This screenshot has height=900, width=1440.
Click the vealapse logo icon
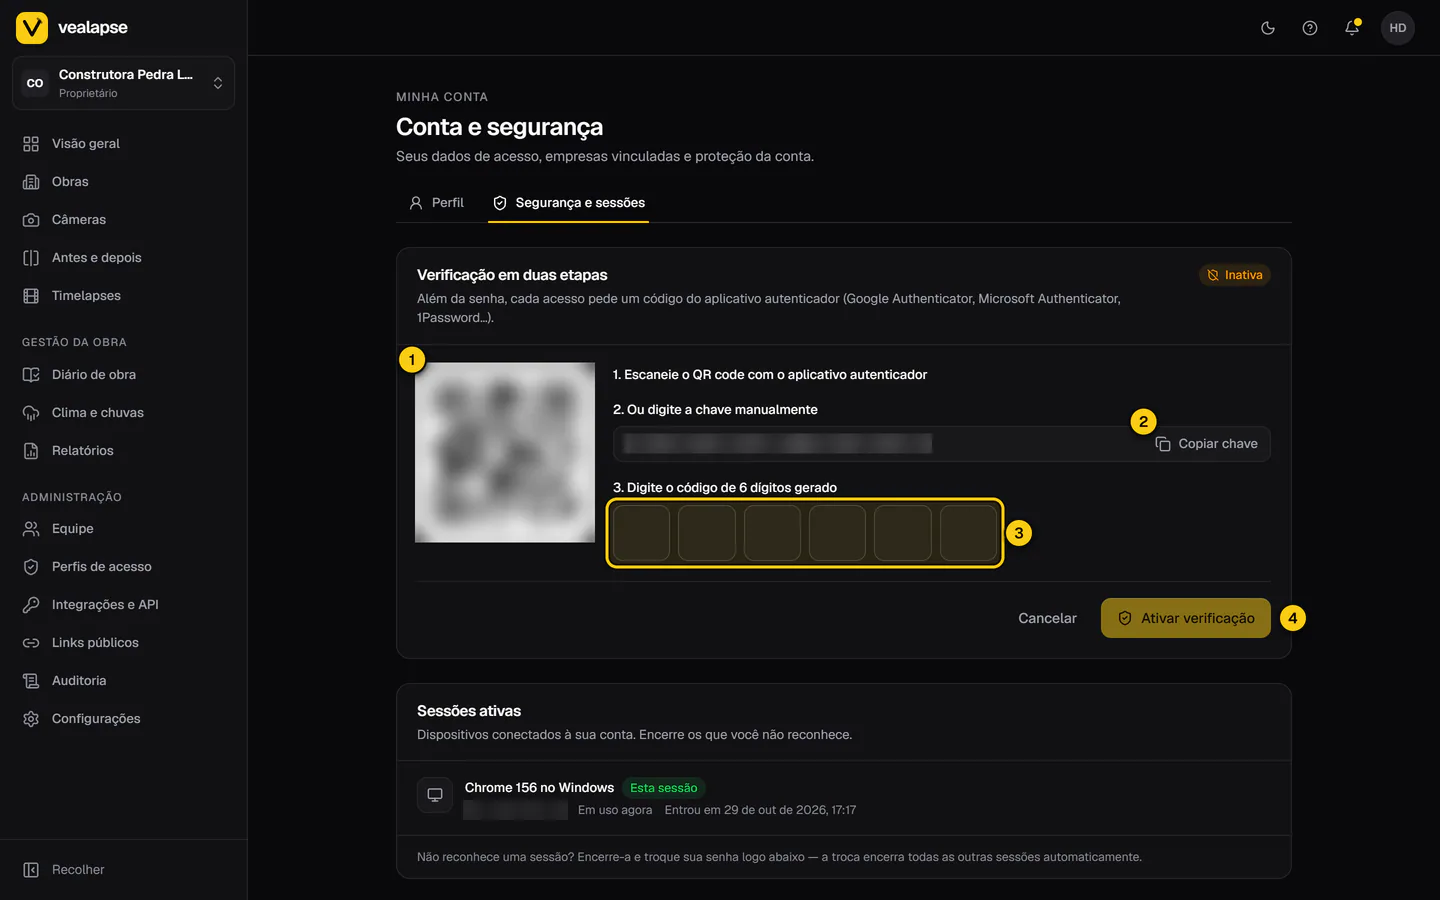coord(32,28)
